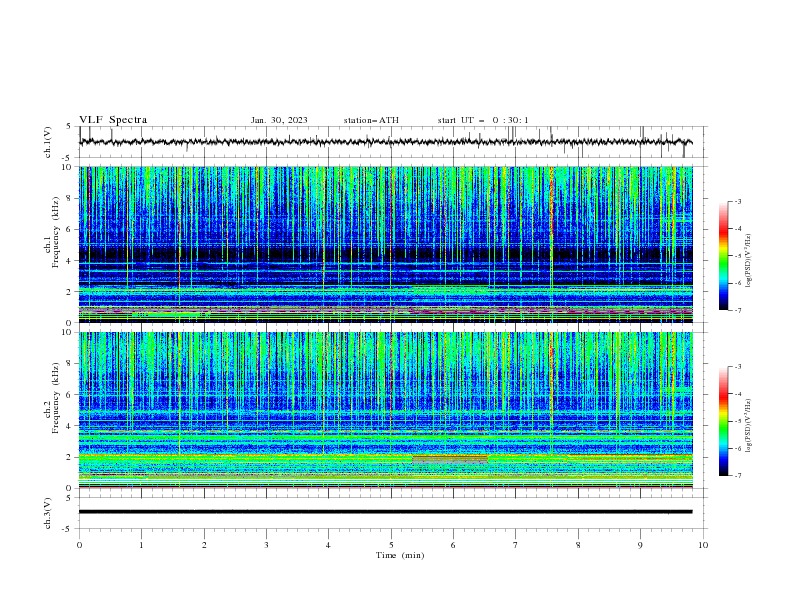Click the "Time (min)" axis label
This screenshot has height=612, width=792.
(400, 555)
